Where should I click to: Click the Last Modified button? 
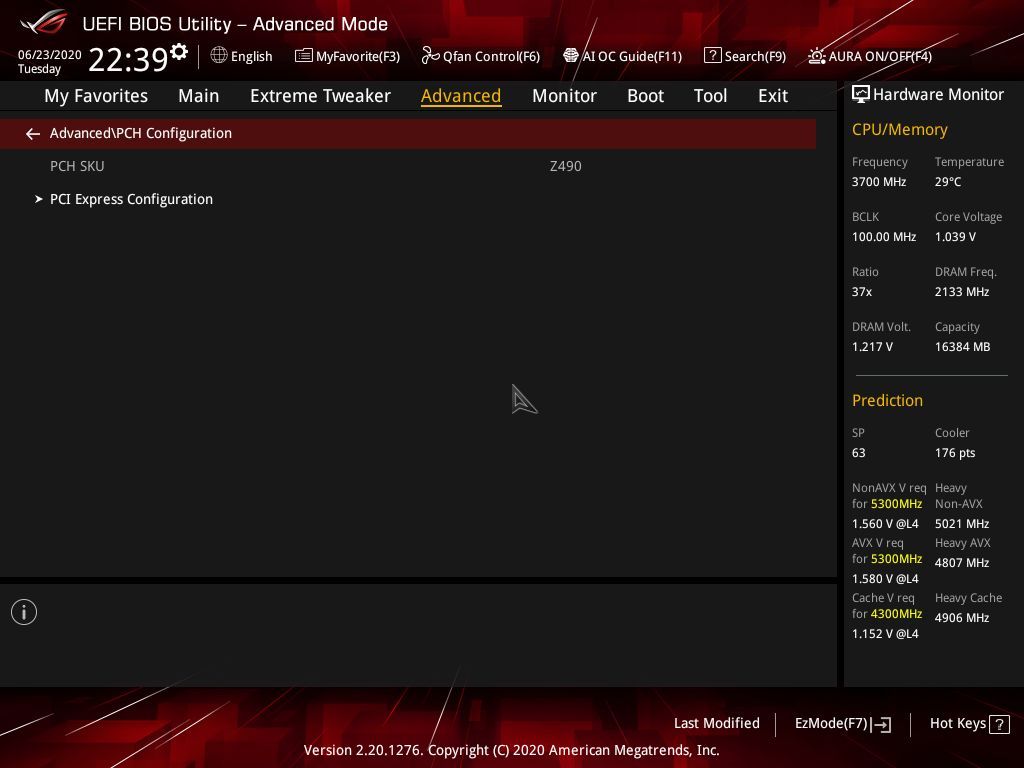[716, 724]
